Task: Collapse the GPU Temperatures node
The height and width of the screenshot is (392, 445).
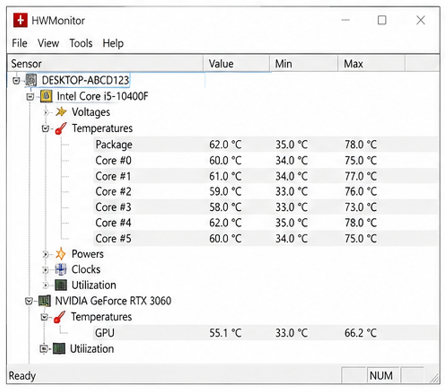Action: [44, 317]
